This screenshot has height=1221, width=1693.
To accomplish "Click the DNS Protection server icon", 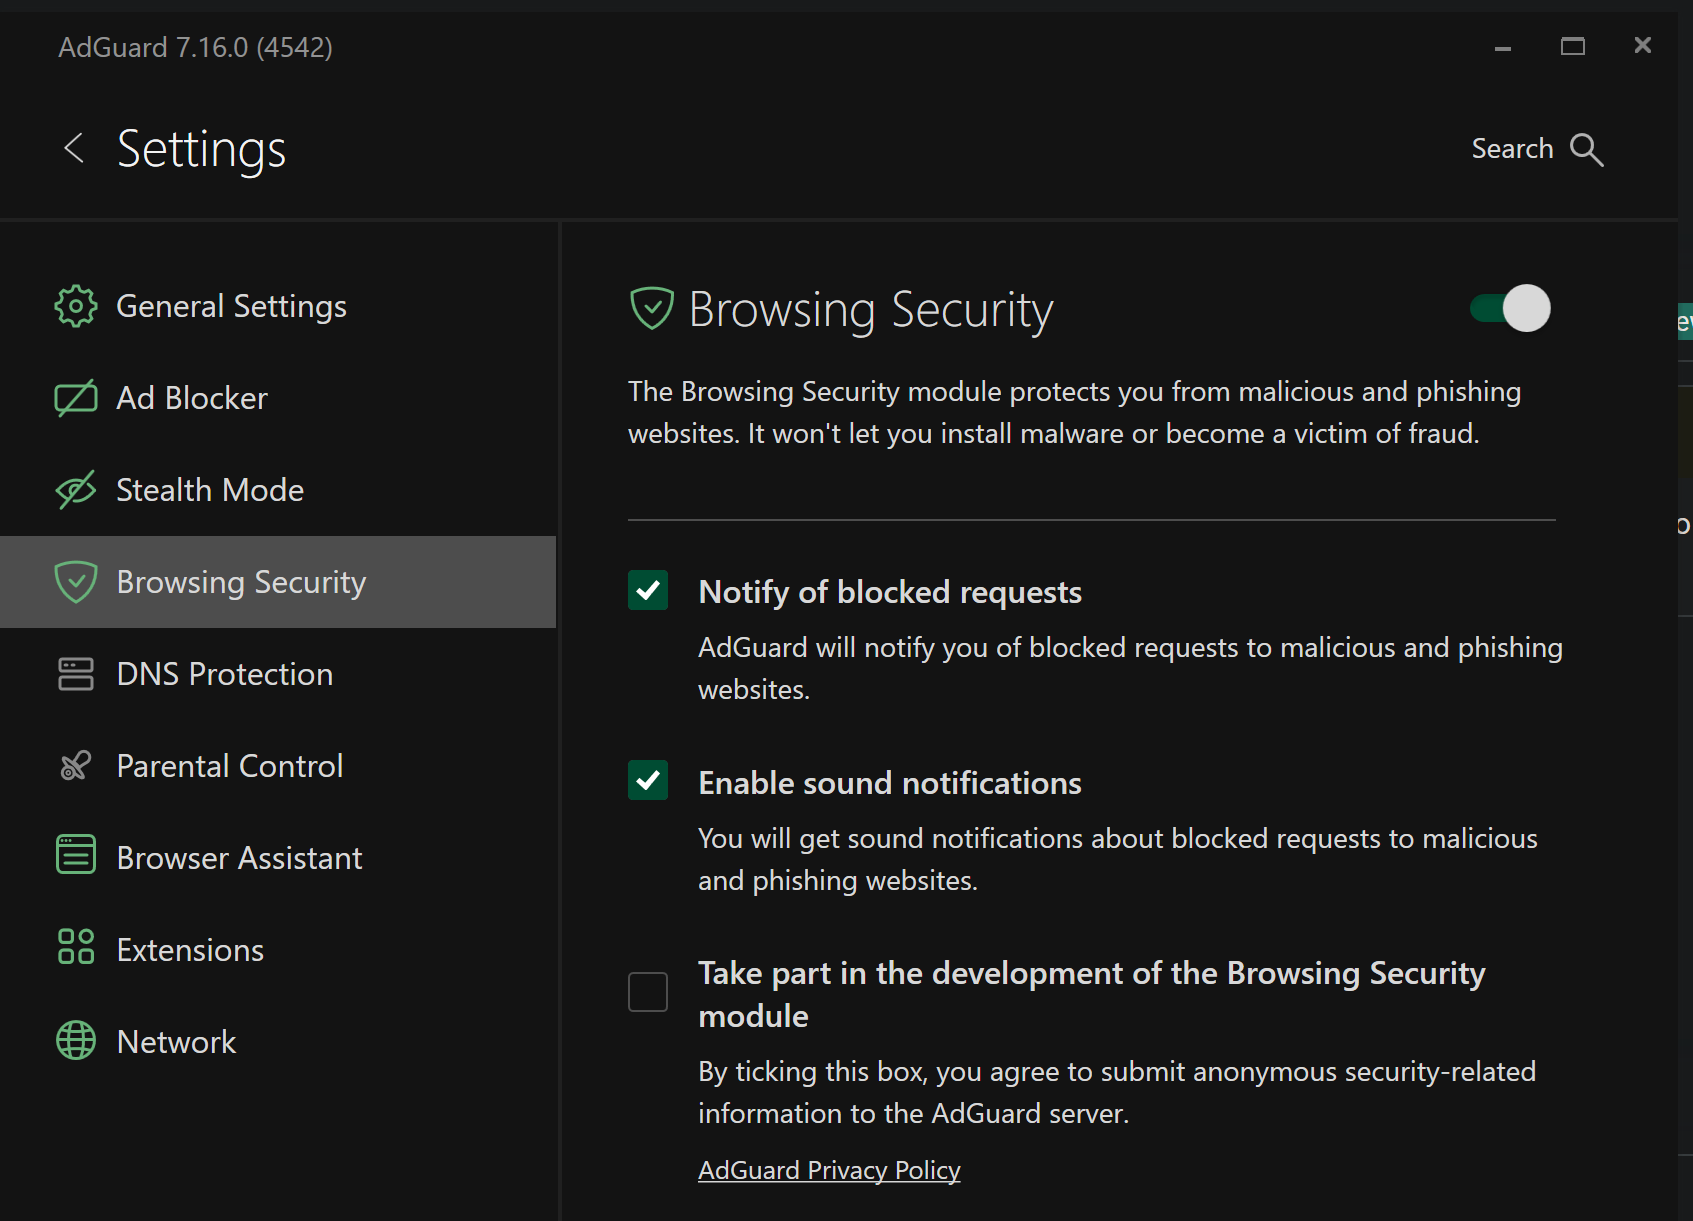I will pos(76,674).
